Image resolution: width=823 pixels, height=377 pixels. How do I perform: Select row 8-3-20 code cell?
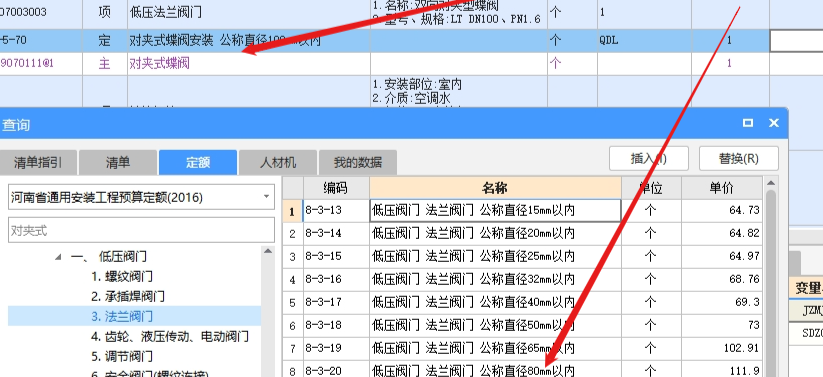point(336,370)
